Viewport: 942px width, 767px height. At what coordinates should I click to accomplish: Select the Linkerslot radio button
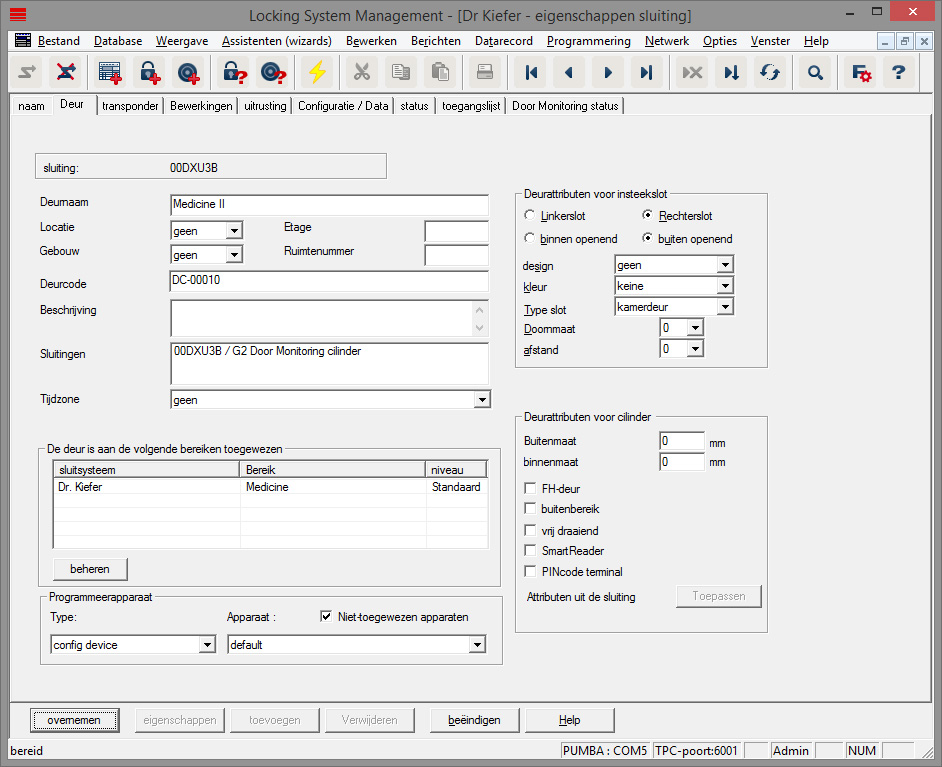click(530, 216)
